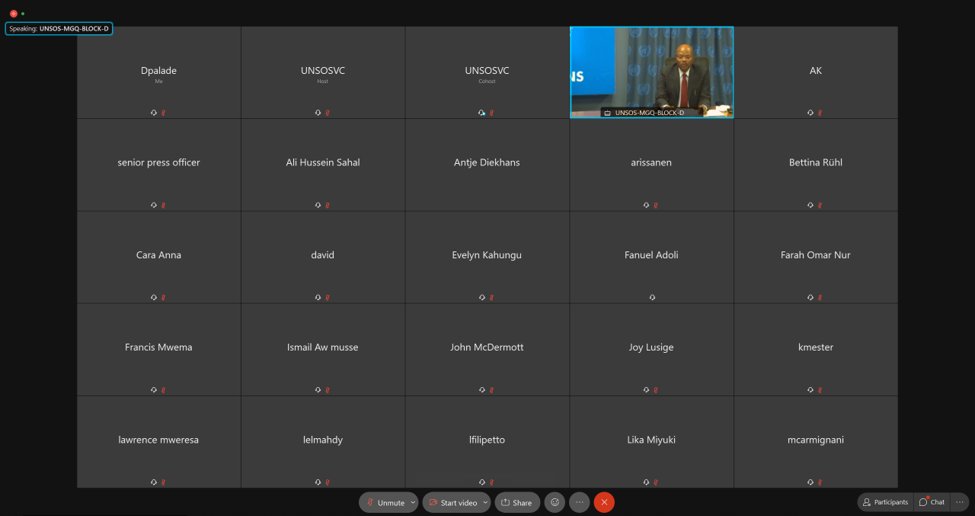Select the senior press officer name
Screen dimensions: 975x516
[159, 163]
